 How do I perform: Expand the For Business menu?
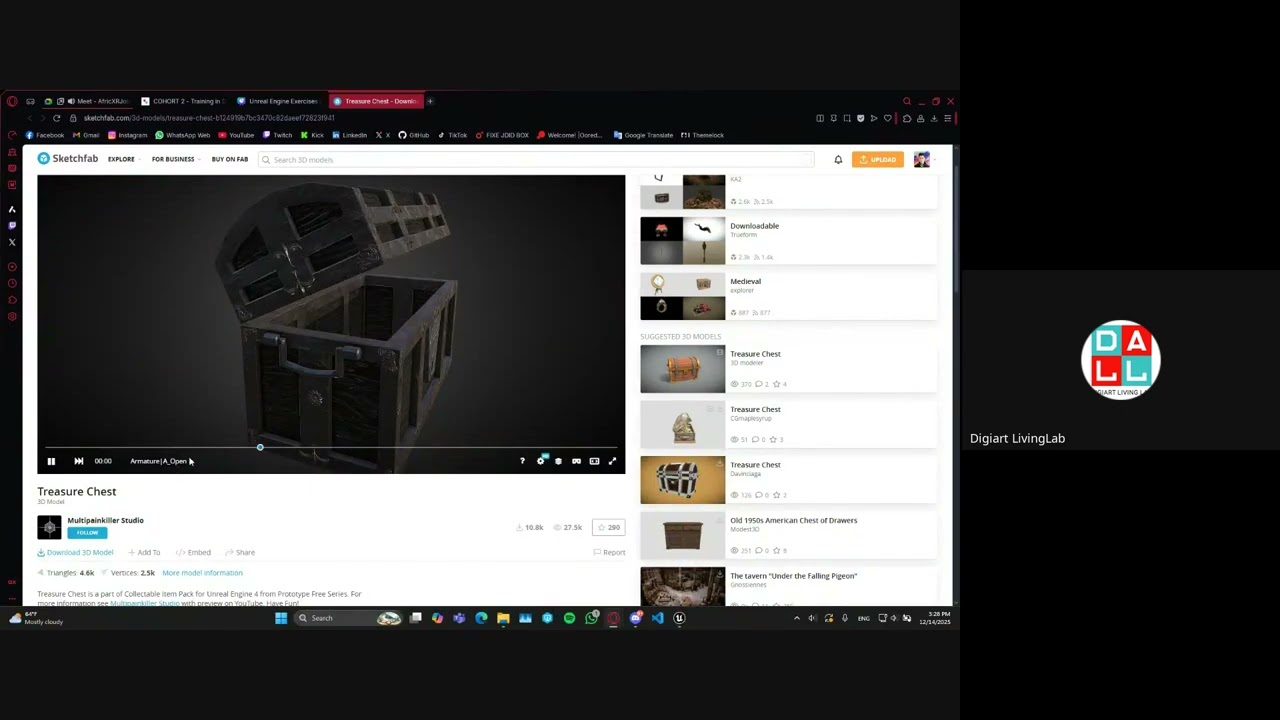click(175, 159)
